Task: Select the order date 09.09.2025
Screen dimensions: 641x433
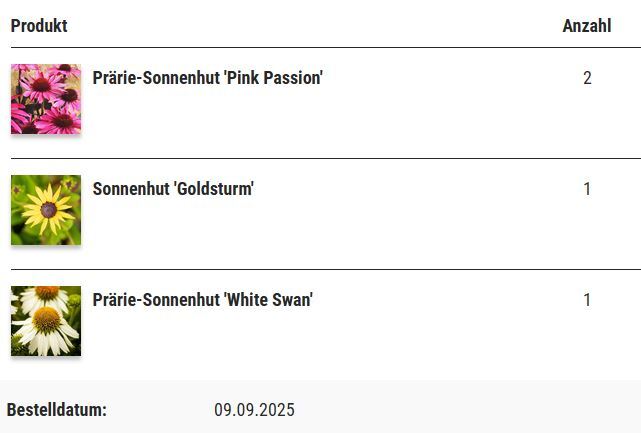Action: tap(254, 410)
